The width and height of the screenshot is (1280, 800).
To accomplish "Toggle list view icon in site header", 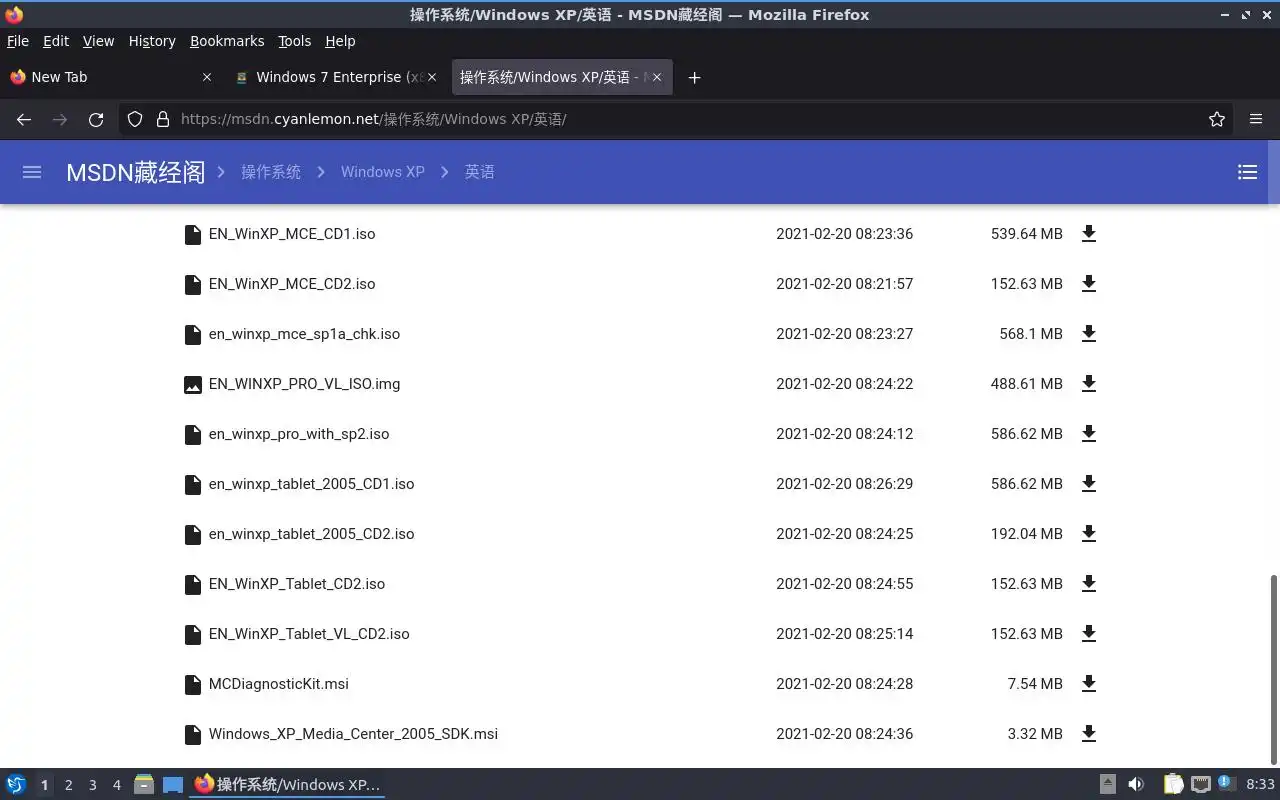I will click(x=1247, y=172).
